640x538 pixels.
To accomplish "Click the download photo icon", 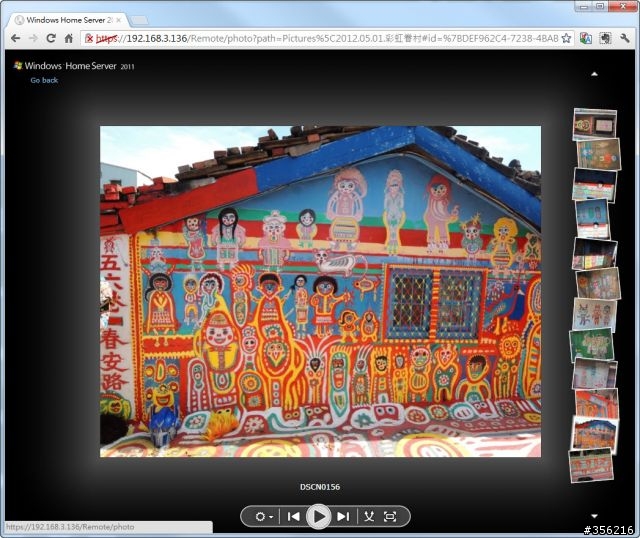I will 369,517.
